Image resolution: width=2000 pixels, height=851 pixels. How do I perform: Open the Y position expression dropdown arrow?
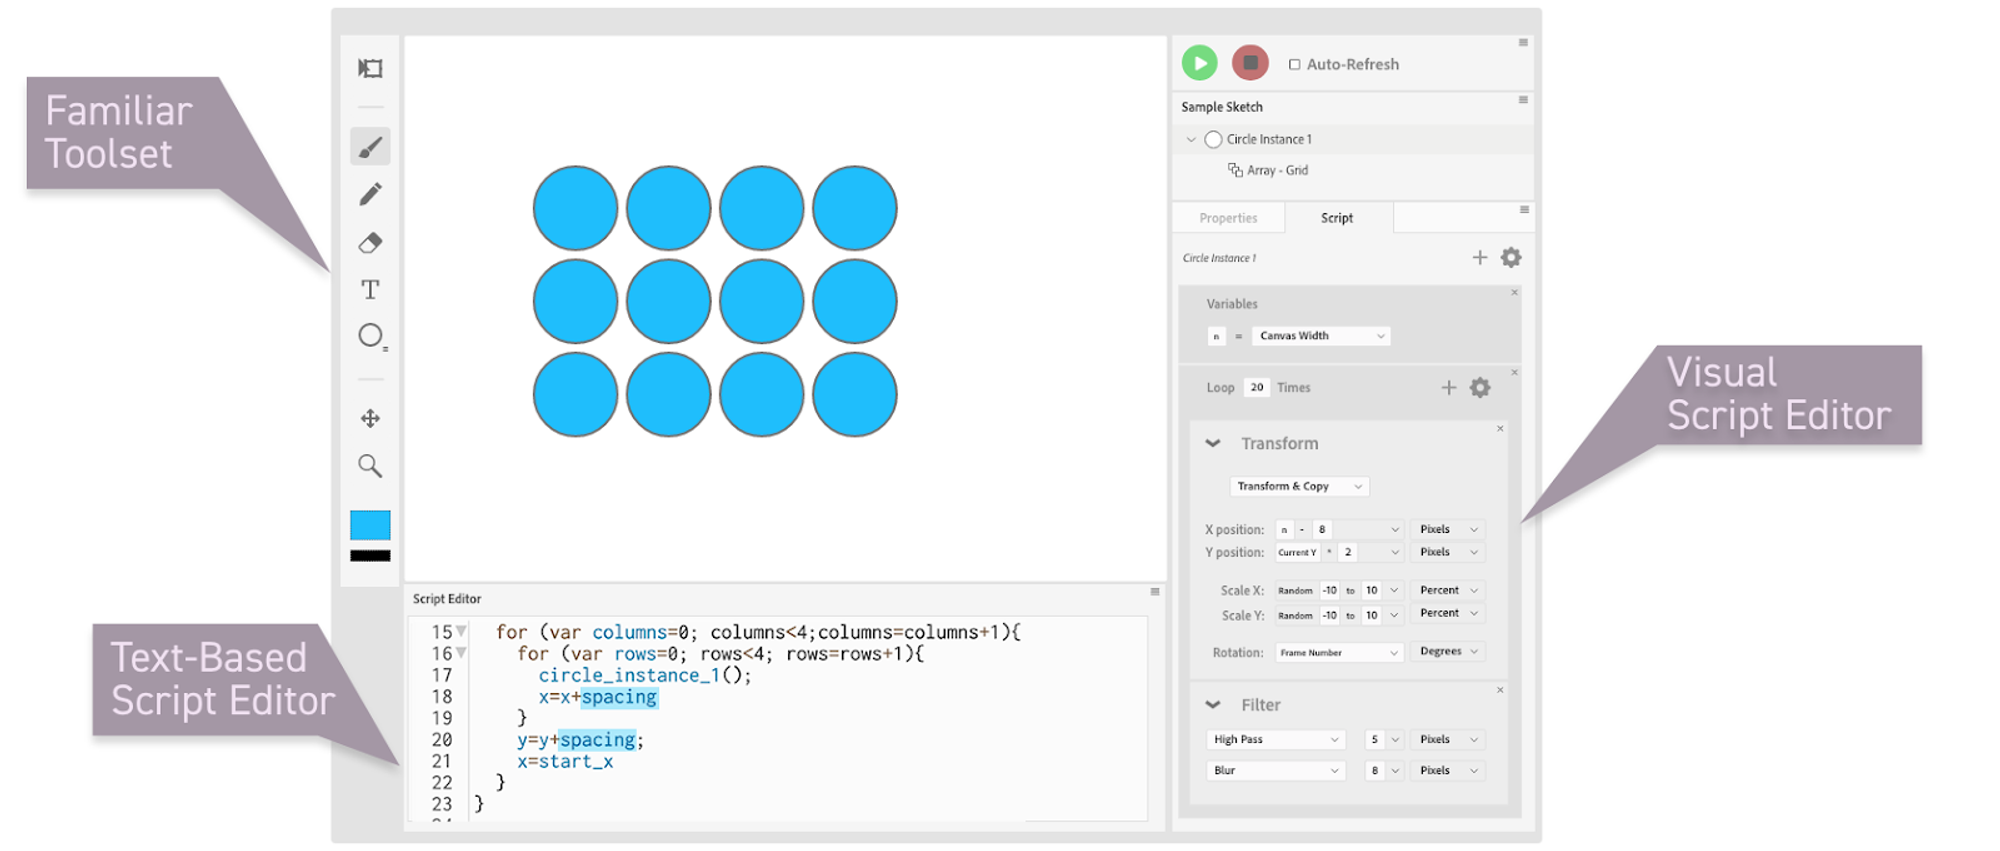(x=1395, y=553)
